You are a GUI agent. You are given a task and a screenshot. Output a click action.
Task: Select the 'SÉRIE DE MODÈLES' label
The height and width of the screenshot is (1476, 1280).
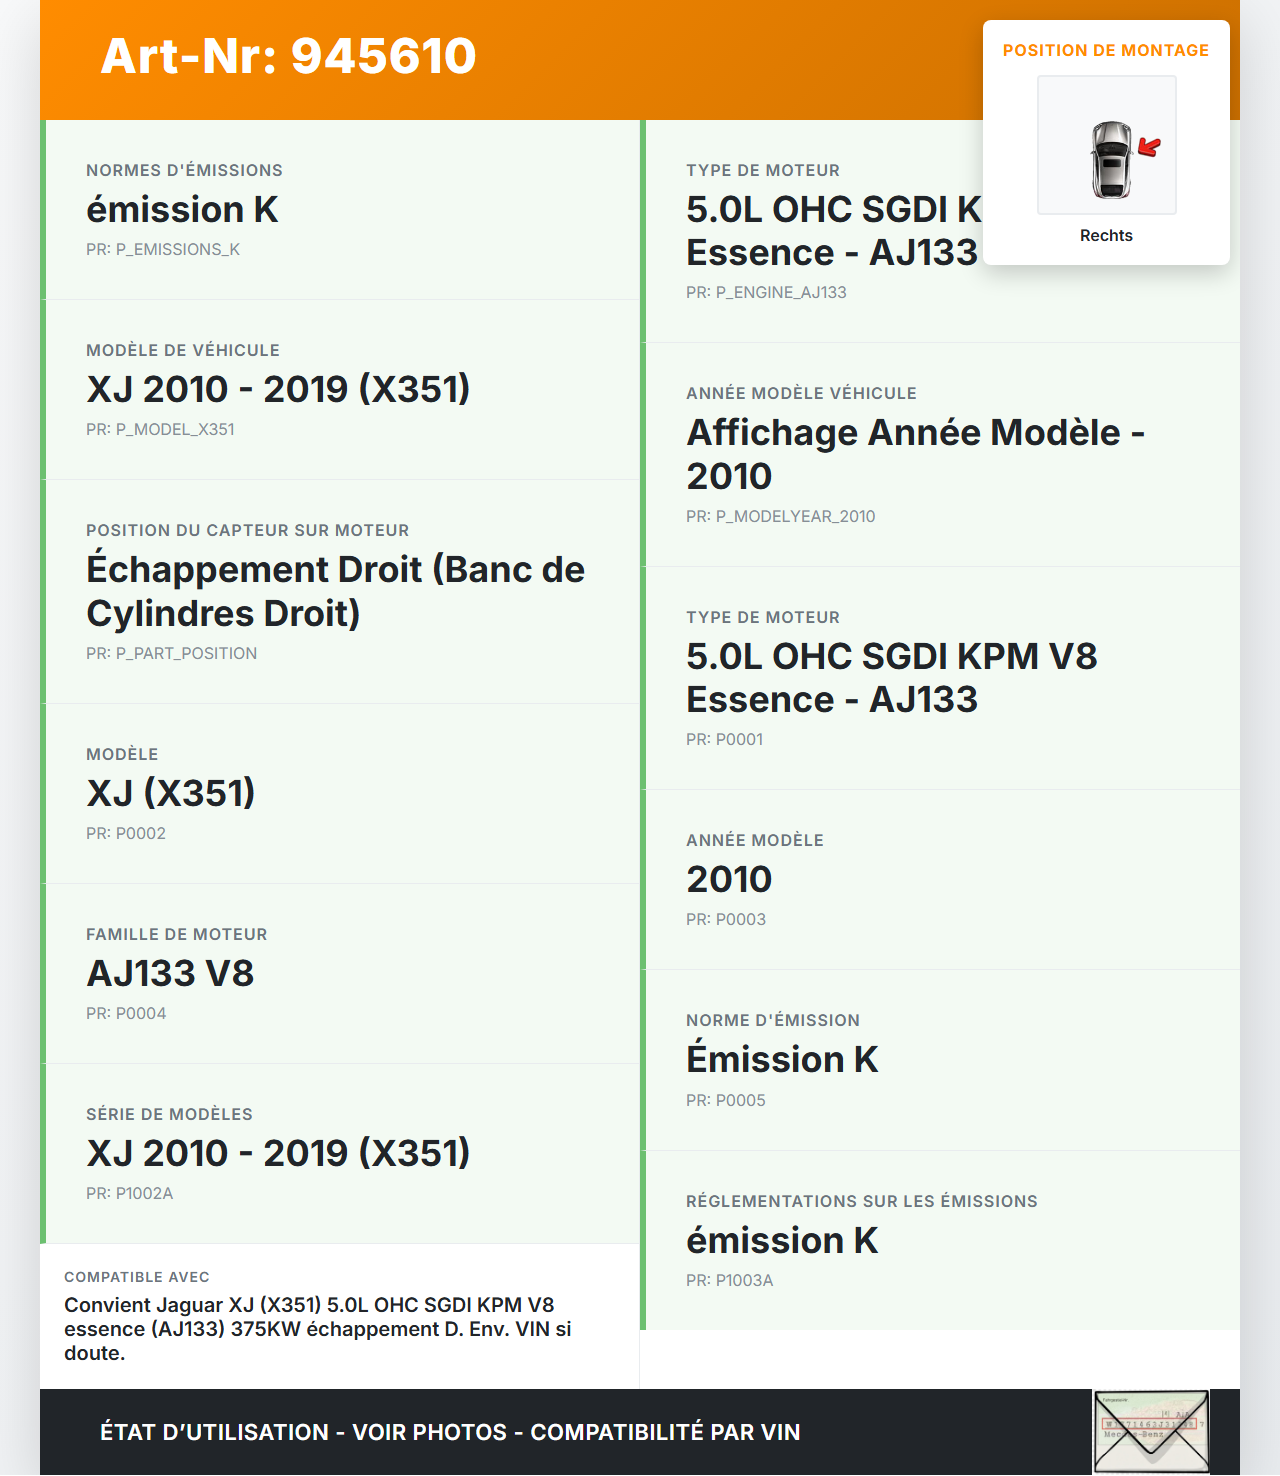click(x=169, y=1114)
